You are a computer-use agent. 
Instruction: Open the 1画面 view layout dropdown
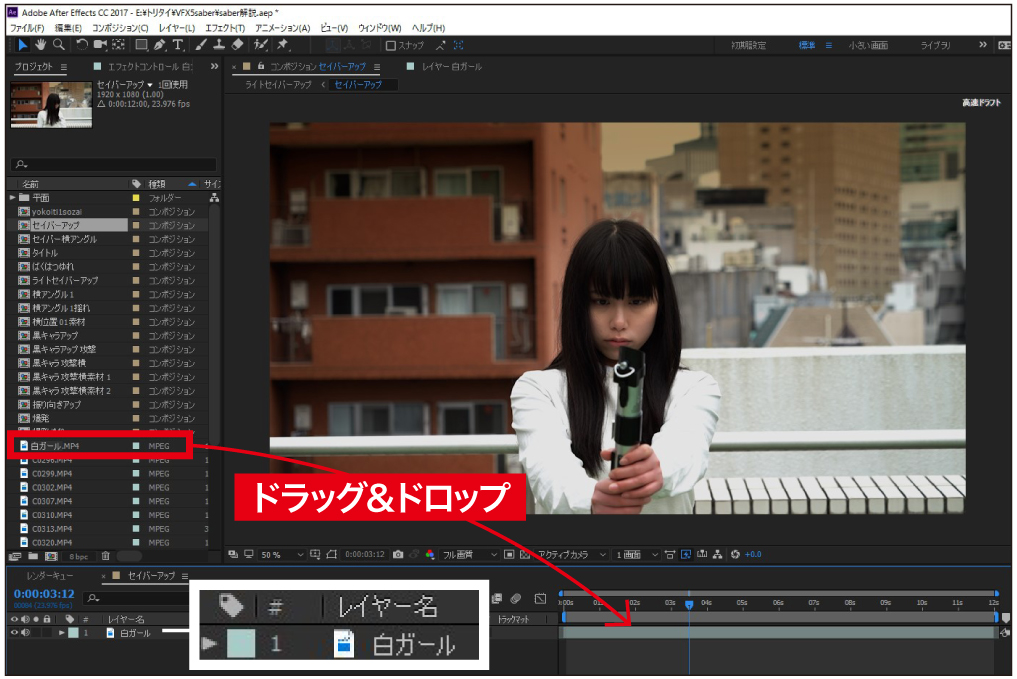click(x=636, y=554)
